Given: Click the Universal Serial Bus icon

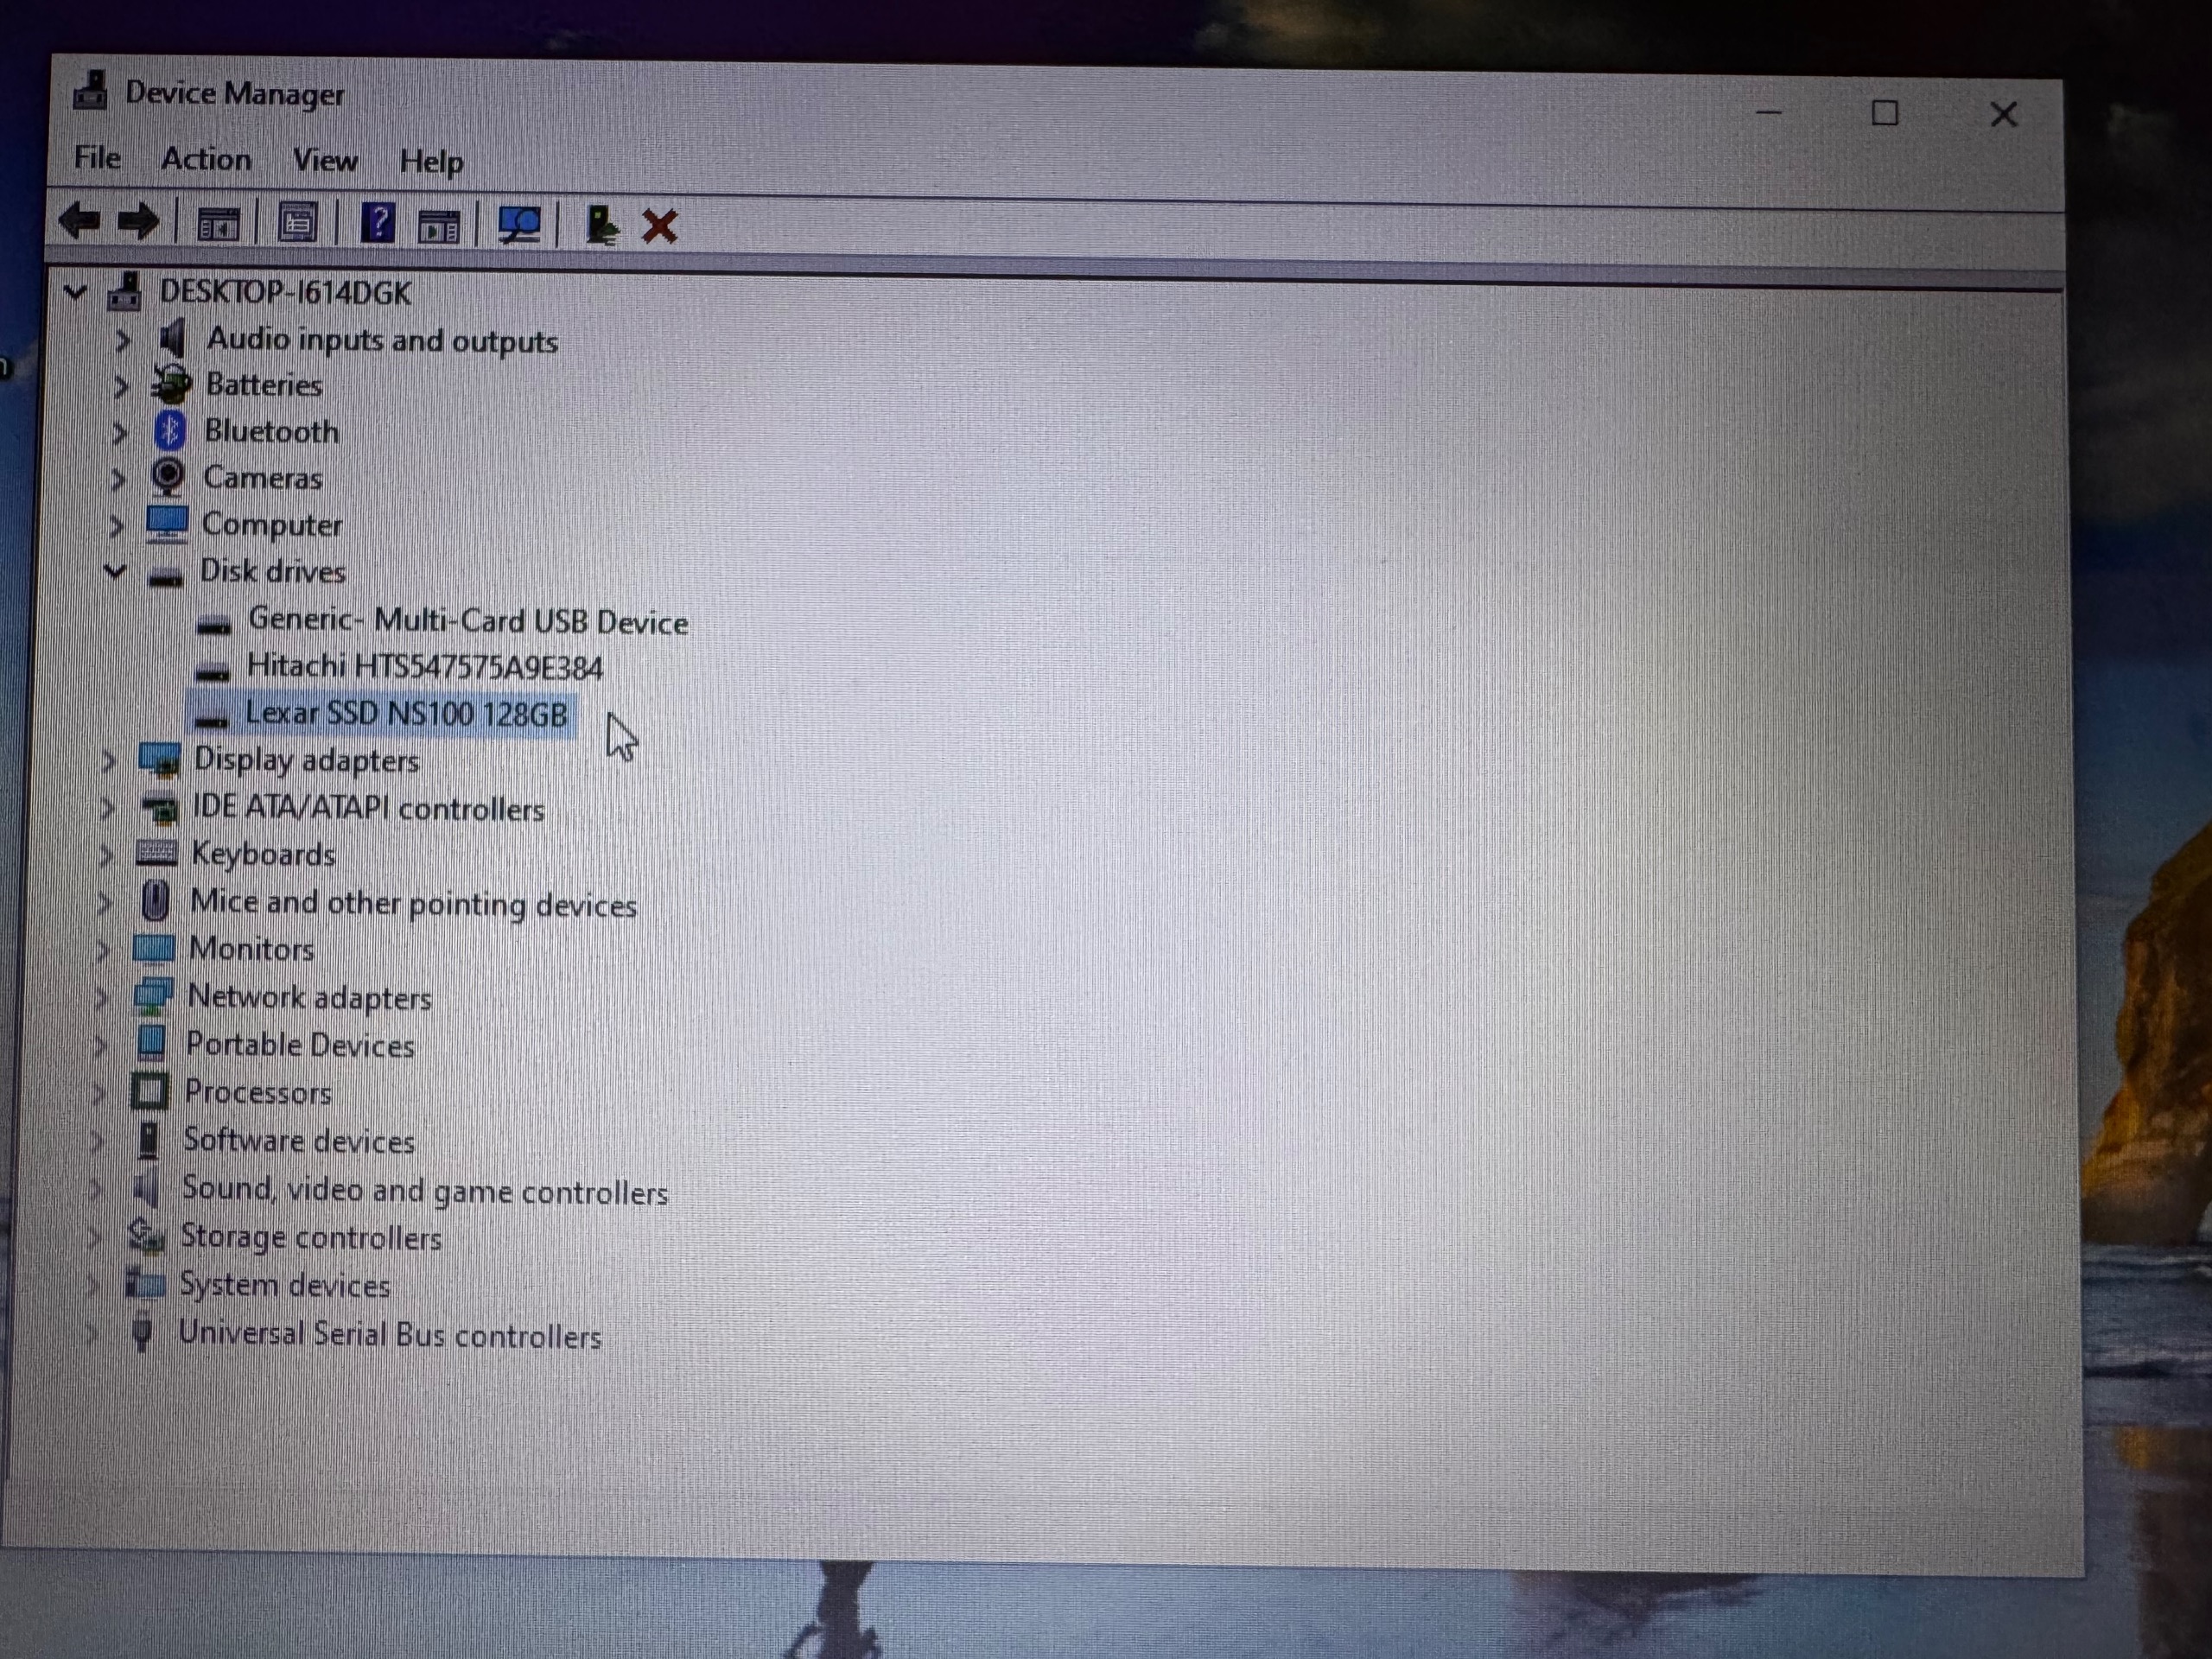Looking at the screenshot, I should (143, 1332).
